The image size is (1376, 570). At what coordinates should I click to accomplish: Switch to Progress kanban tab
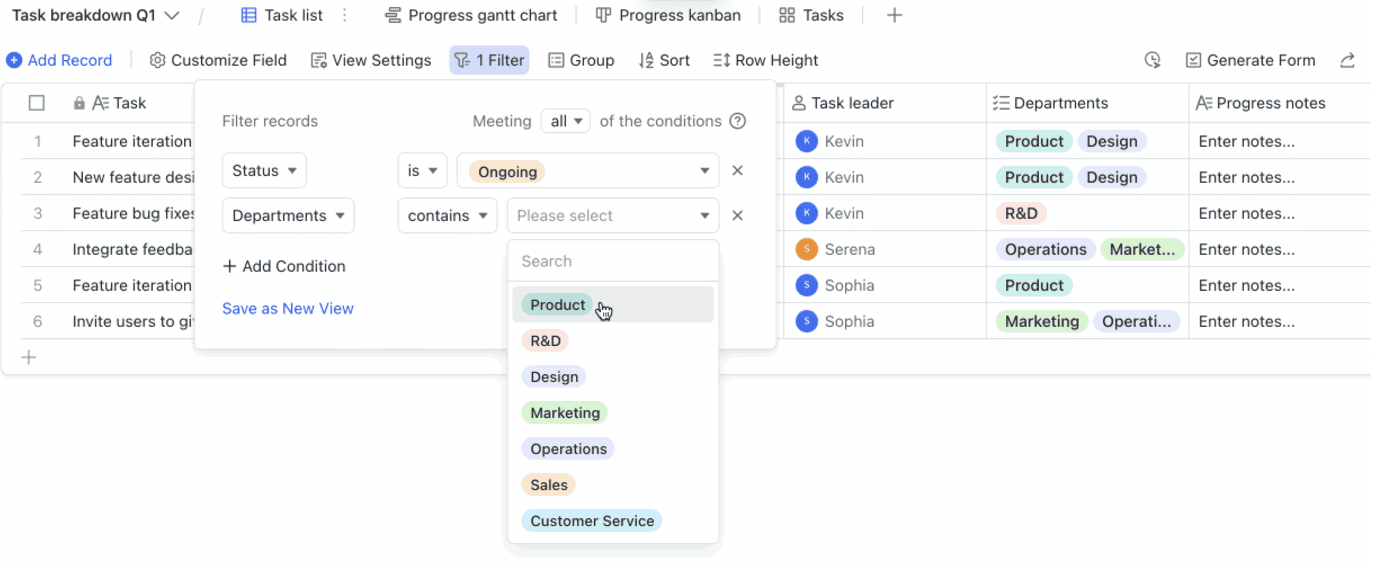tap(668, 16)
